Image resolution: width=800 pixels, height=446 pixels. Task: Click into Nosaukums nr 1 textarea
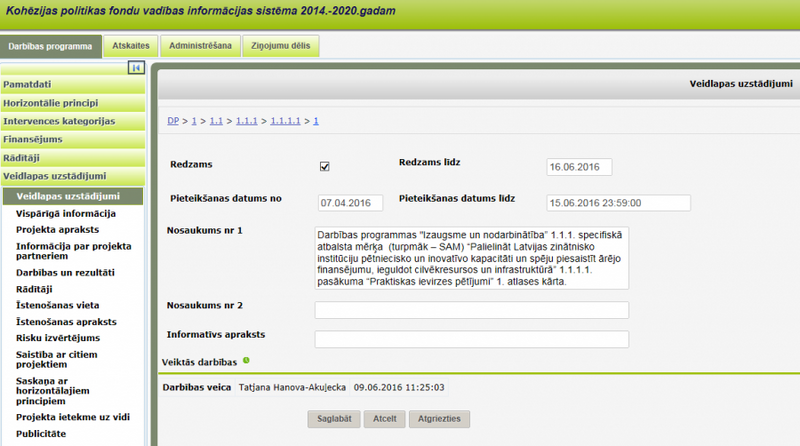tap(471, 258)
